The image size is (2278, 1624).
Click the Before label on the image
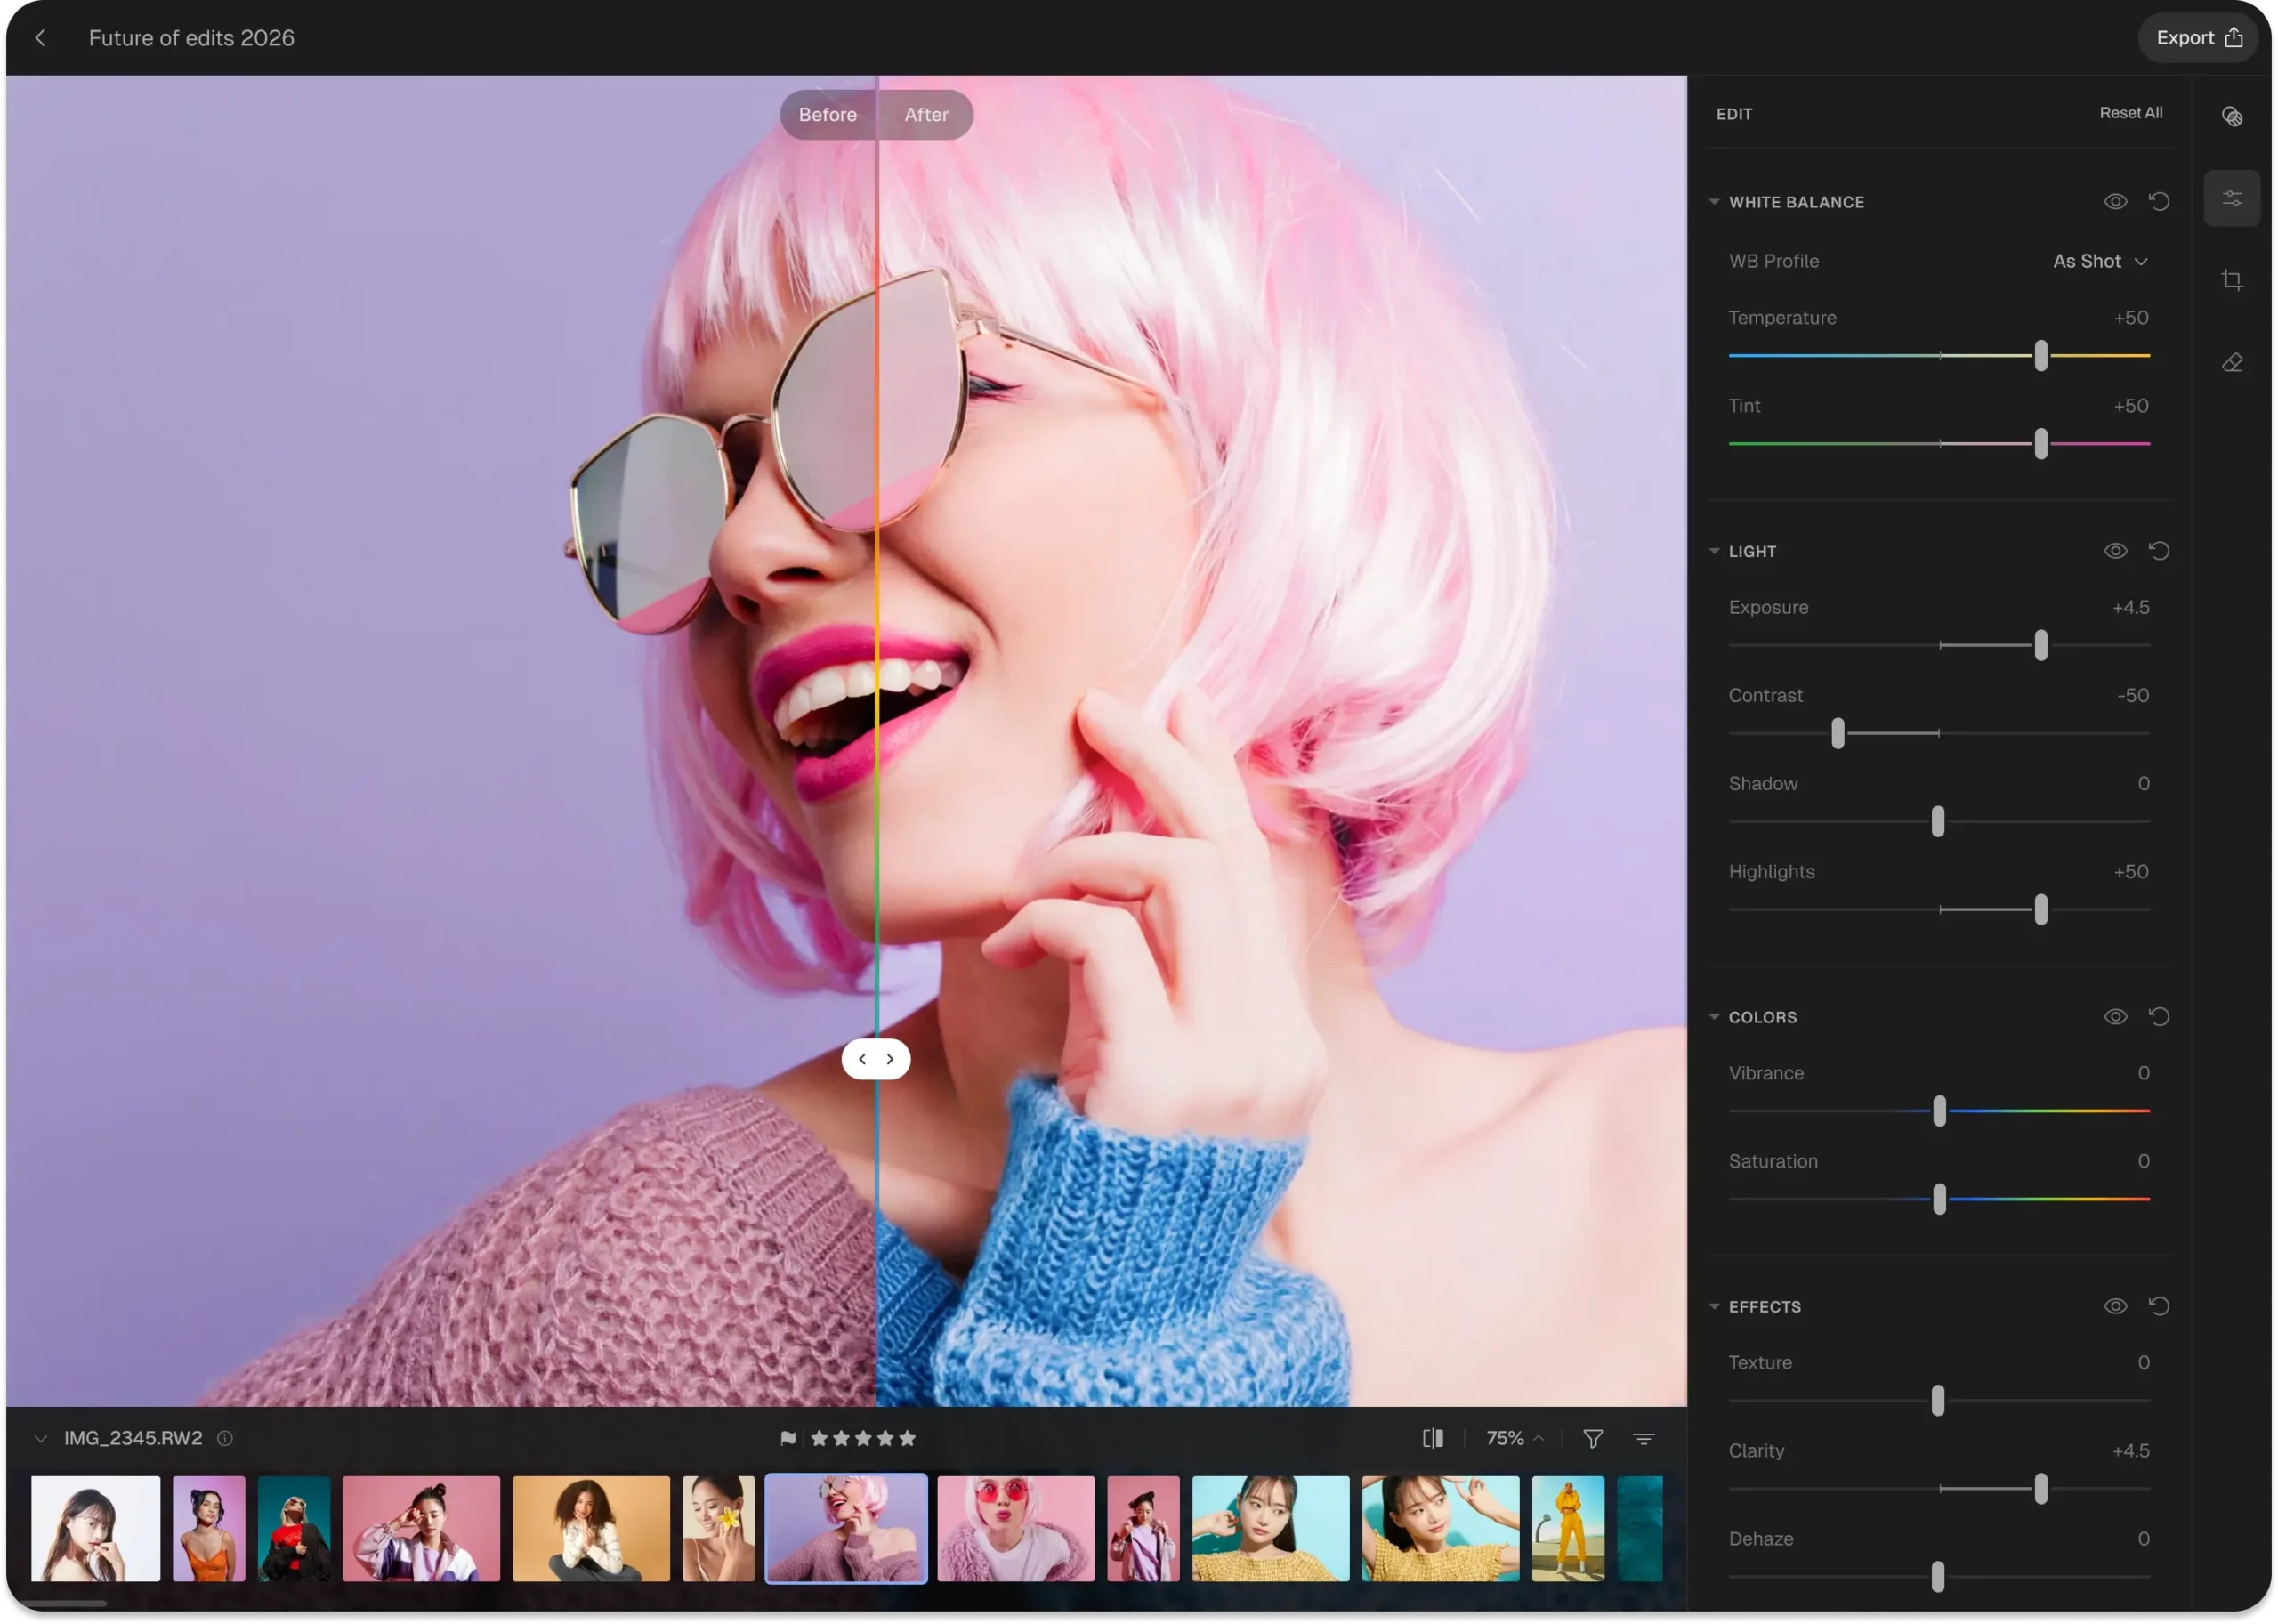pos(827,115)
